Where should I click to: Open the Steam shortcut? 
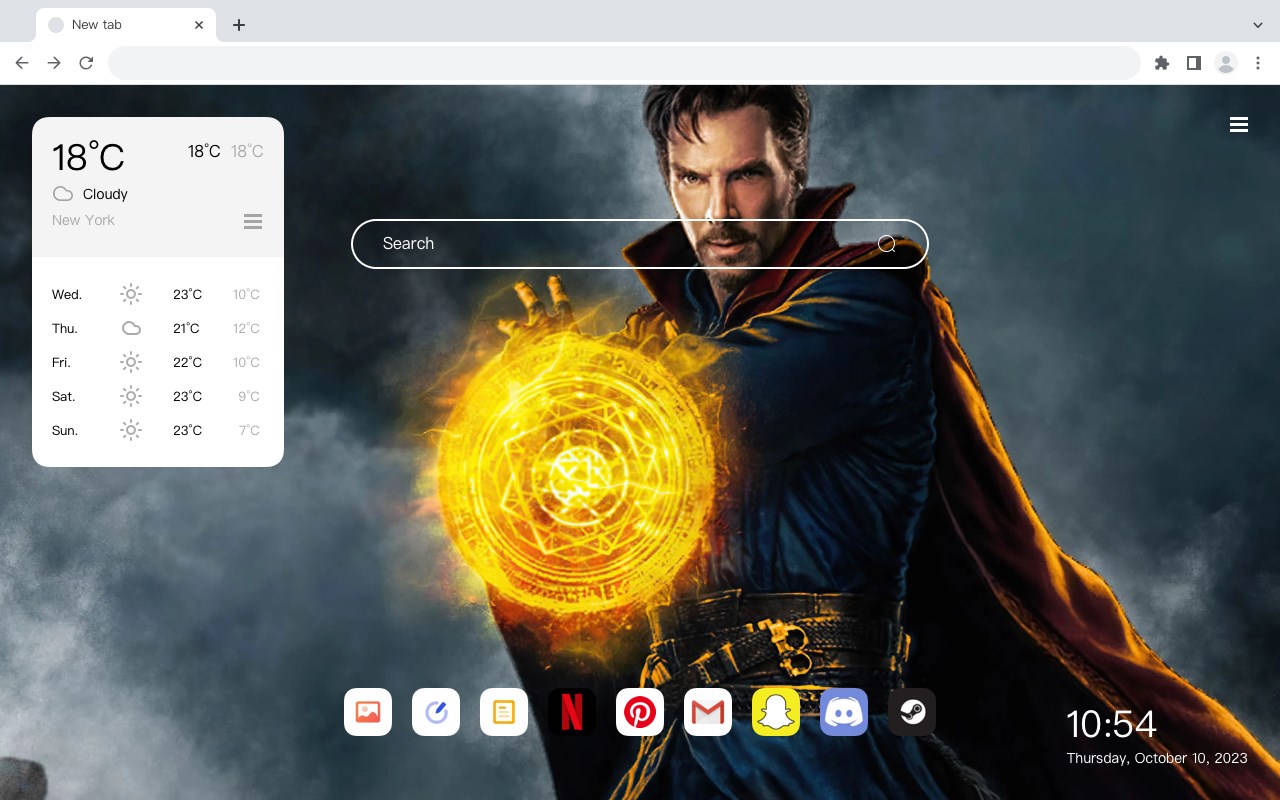point(912,712)
